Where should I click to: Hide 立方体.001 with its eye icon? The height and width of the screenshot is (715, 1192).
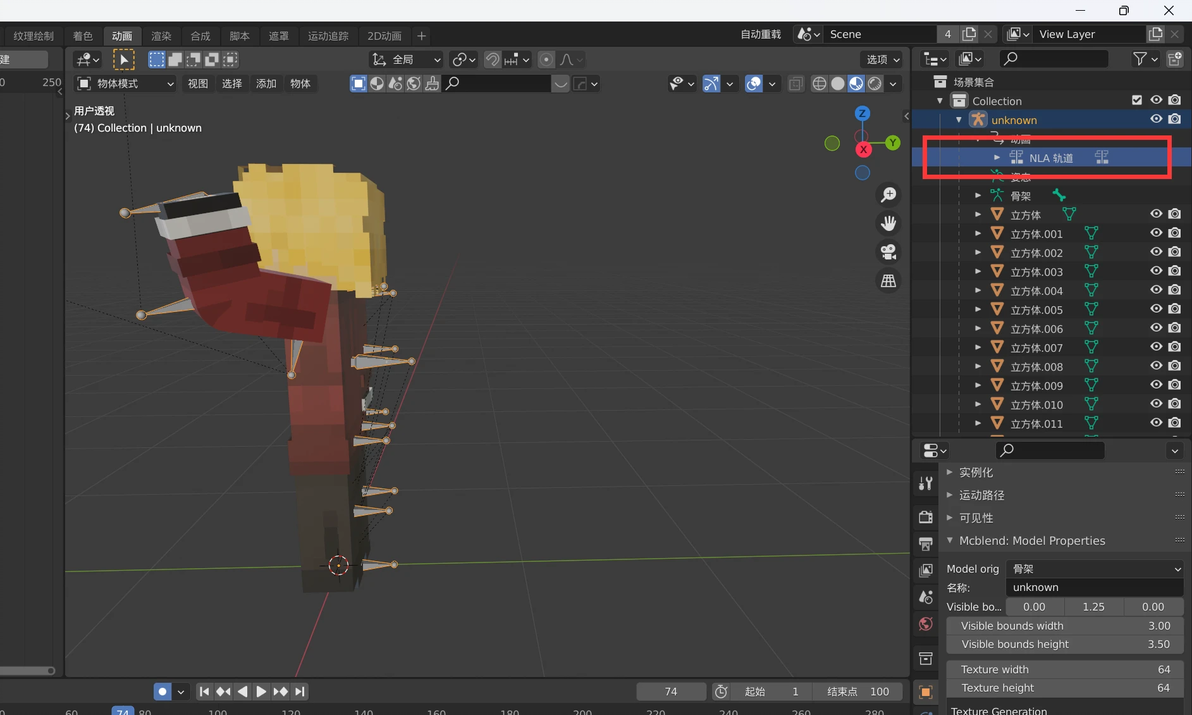click(x=1156, y=233)
